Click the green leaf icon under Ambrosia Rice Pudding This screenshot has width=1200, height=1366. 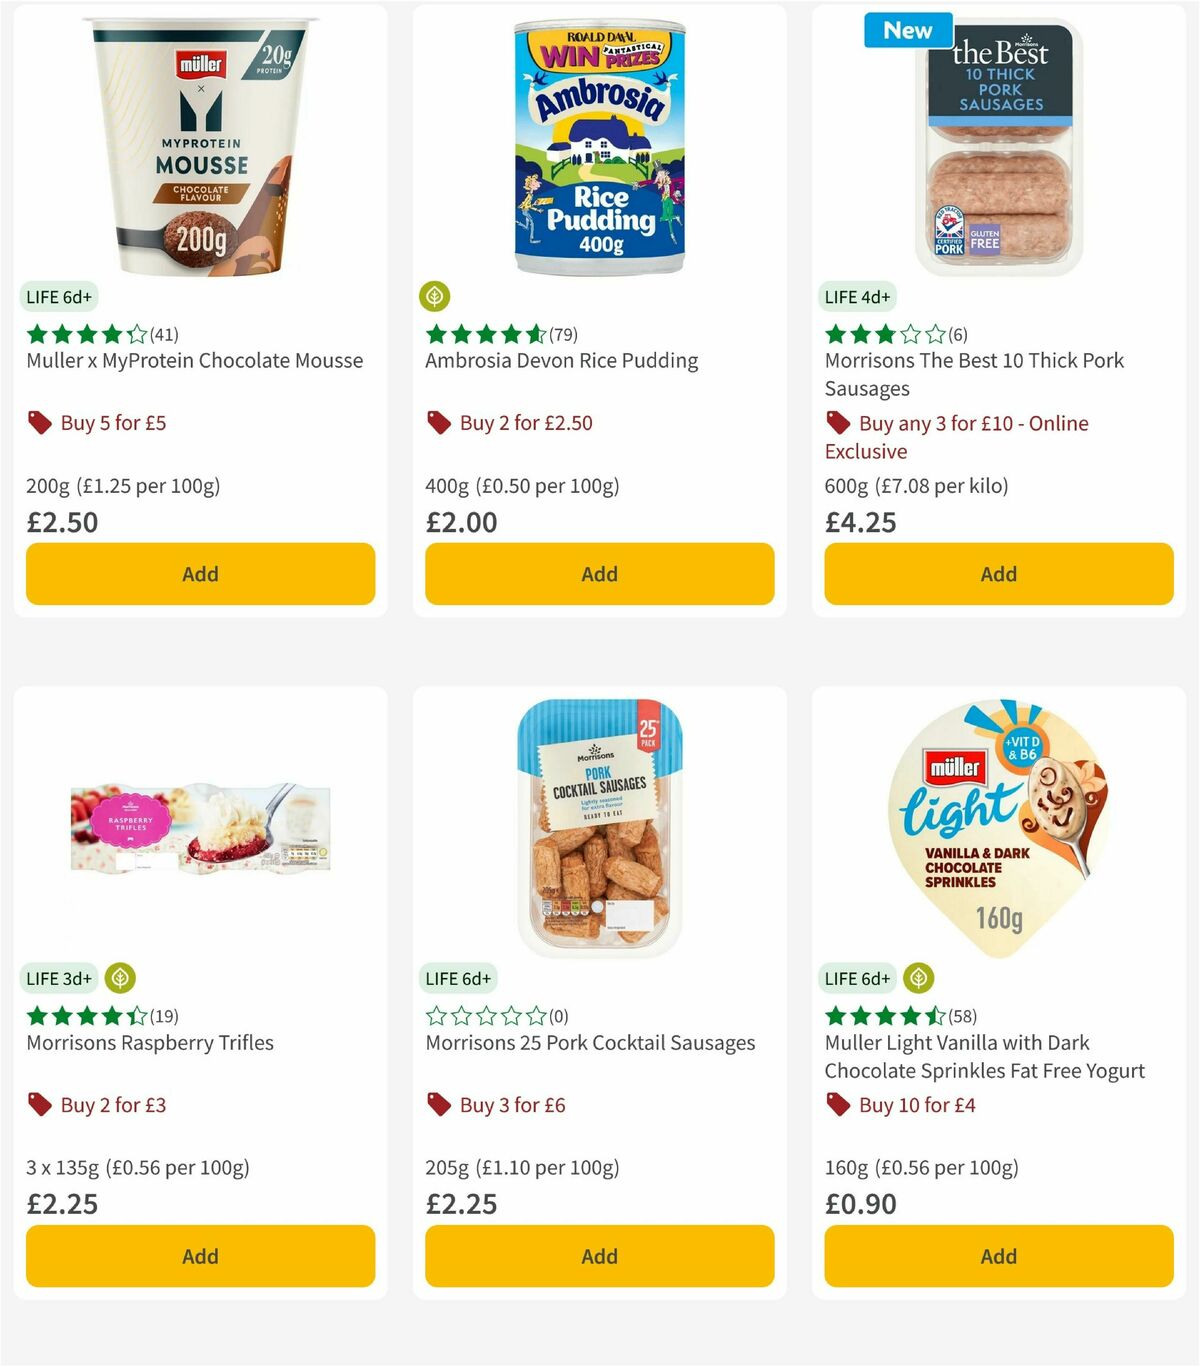pos(436,296)
